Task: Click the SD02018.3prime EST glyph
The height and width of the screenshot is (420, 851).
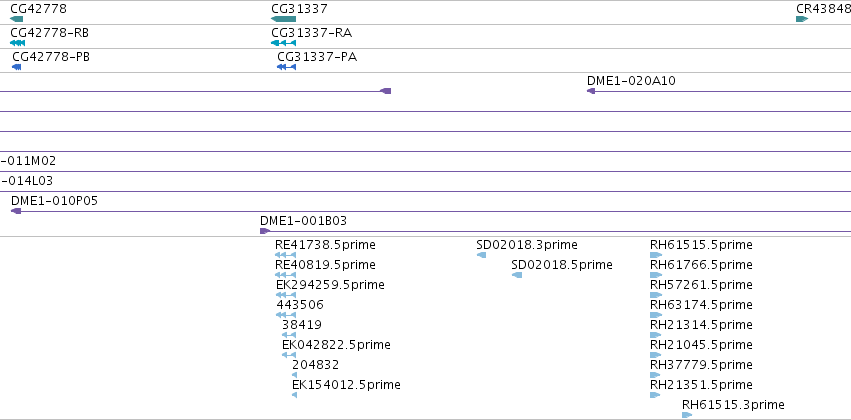Action: [x=481, y=255]
